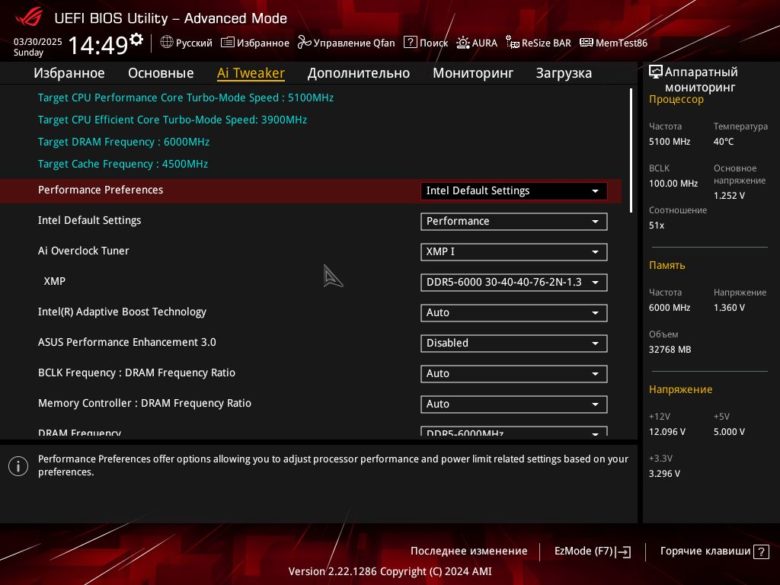
Task: Open Memory Controller DRAM Ratio dropdown
Action: [513, 404]
